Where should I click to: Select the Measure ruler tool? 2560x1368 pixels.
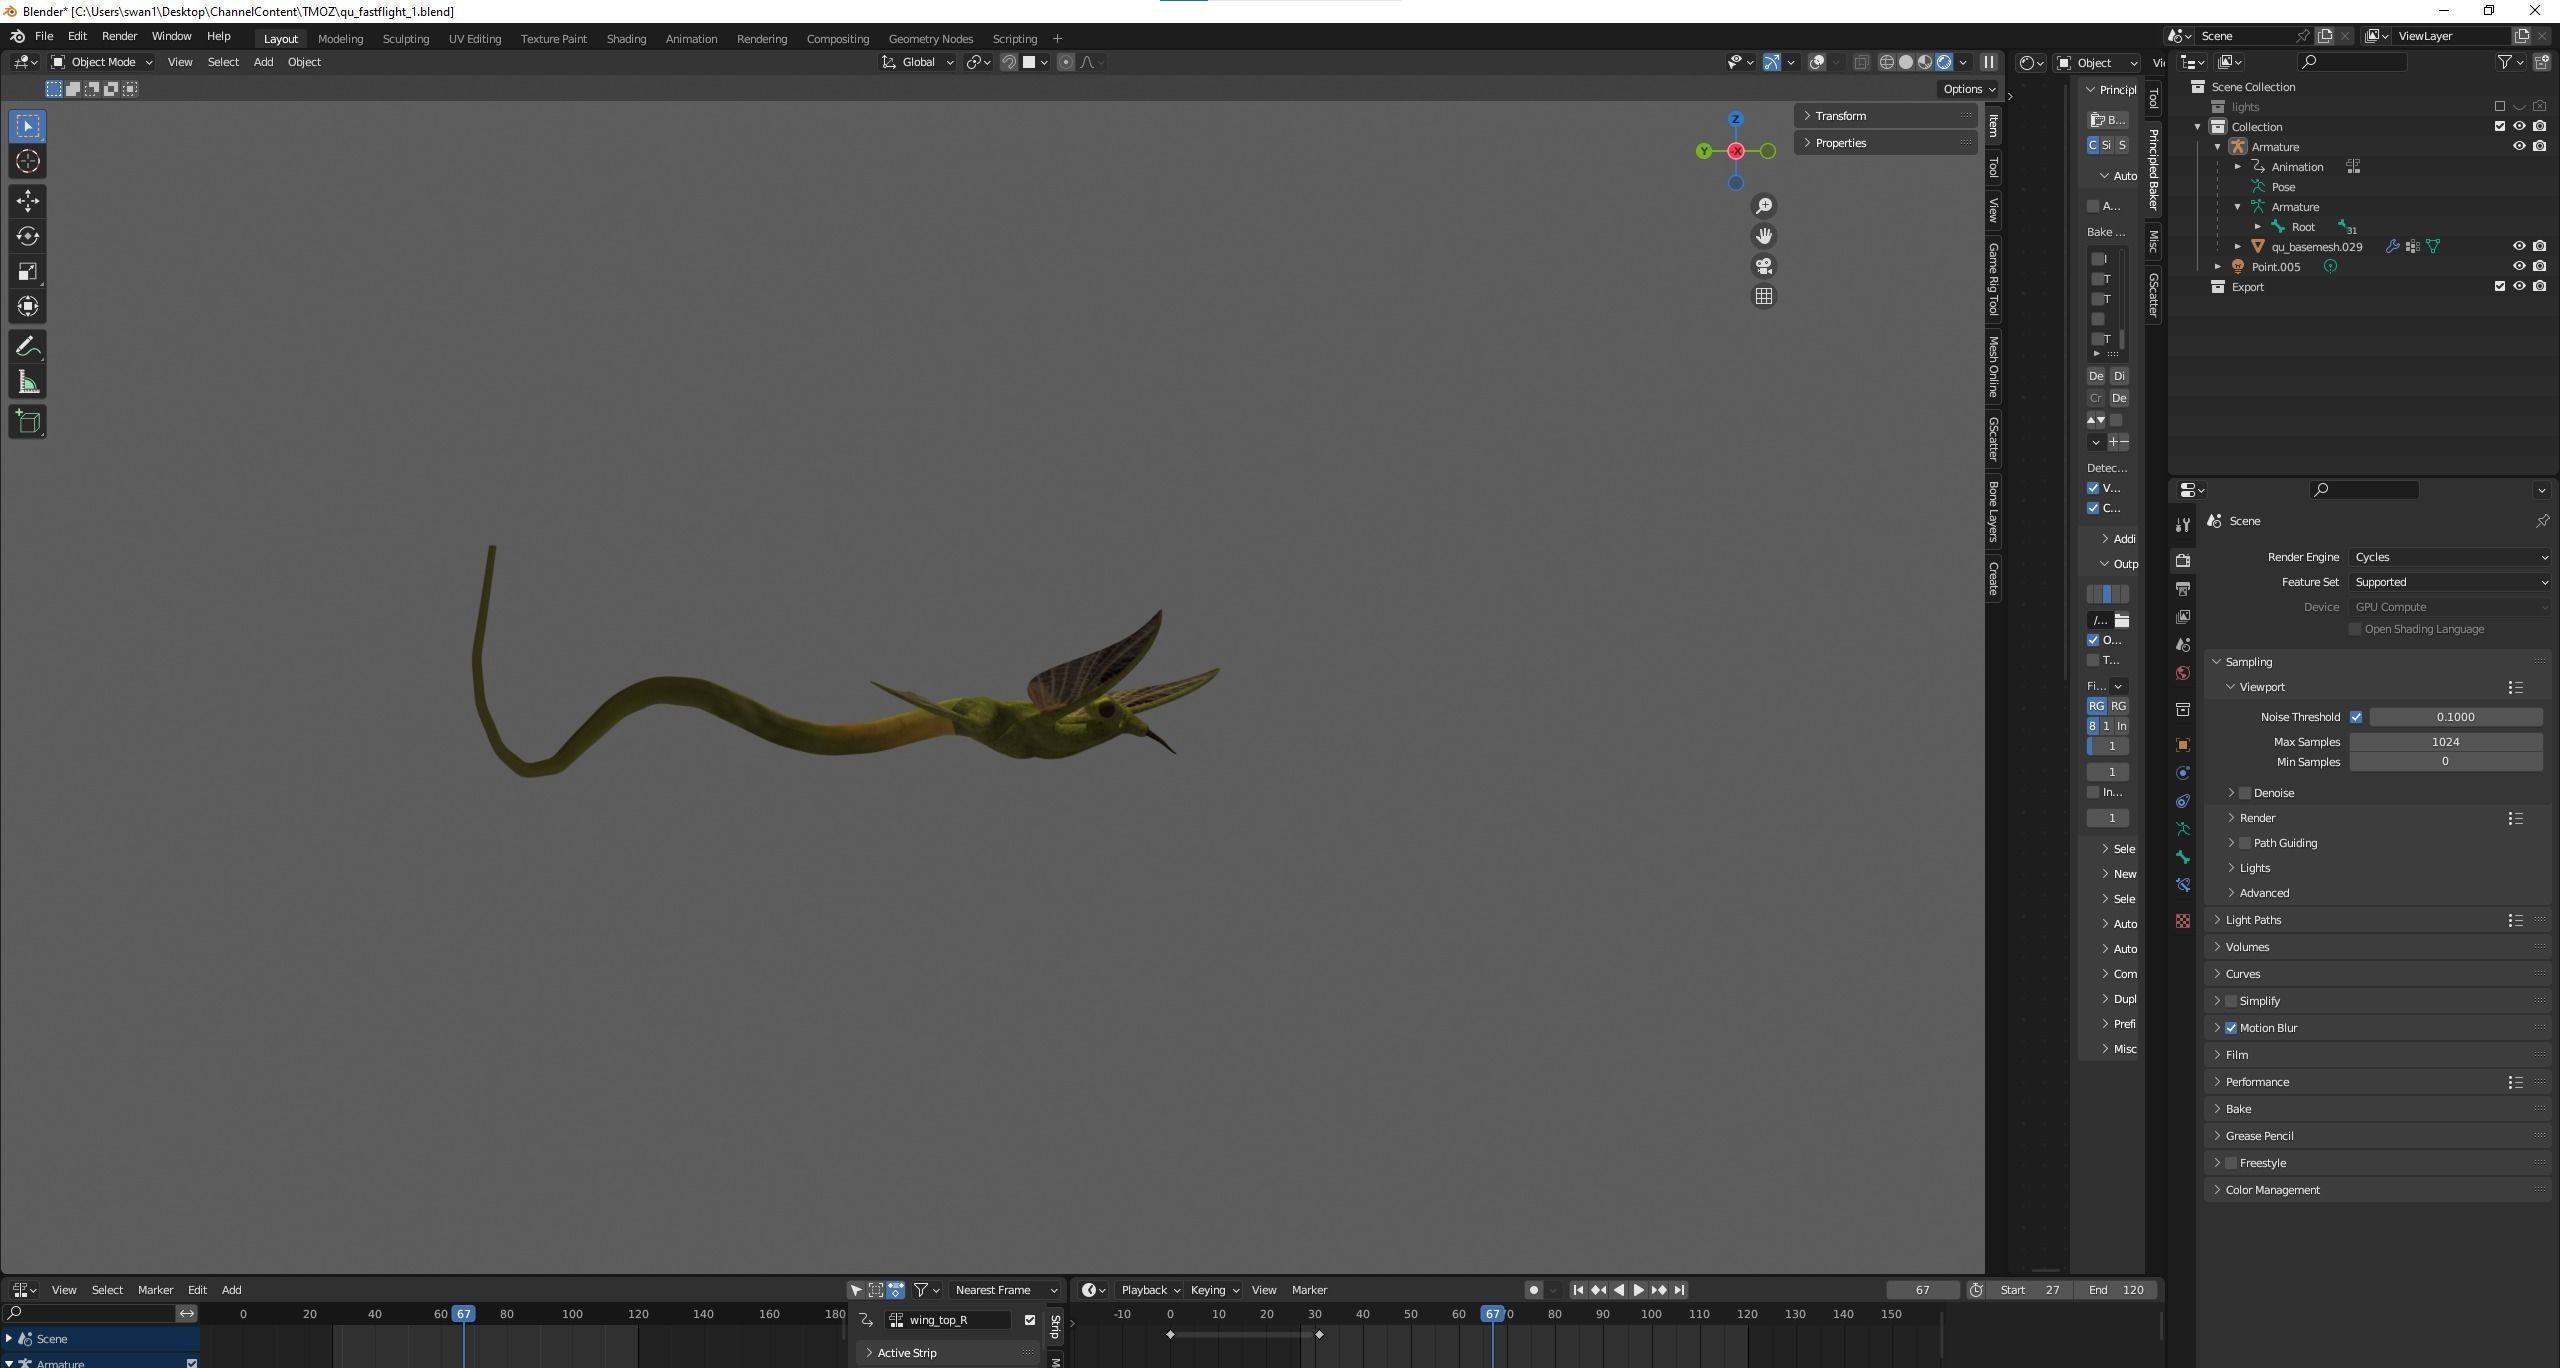pyautogui.click(x=27, y=382)
